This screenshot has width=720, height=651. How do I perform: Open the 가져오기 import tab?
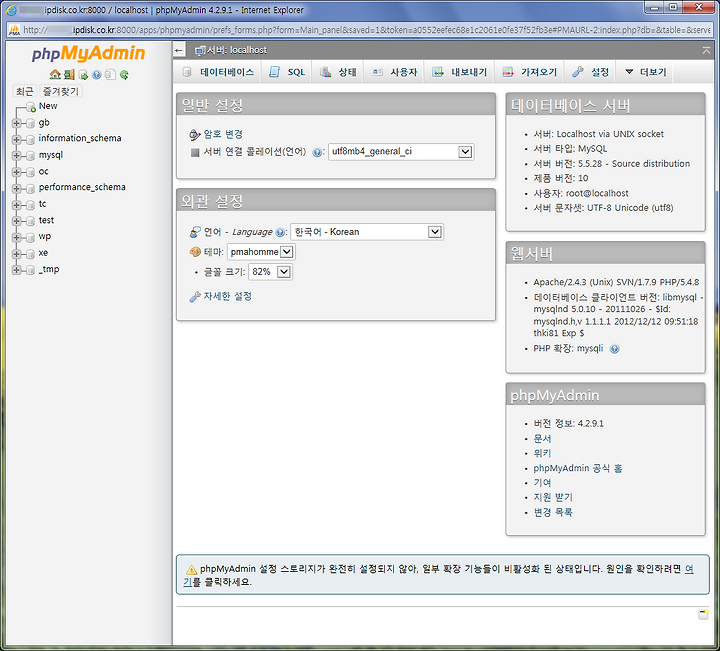coord(529,72)
